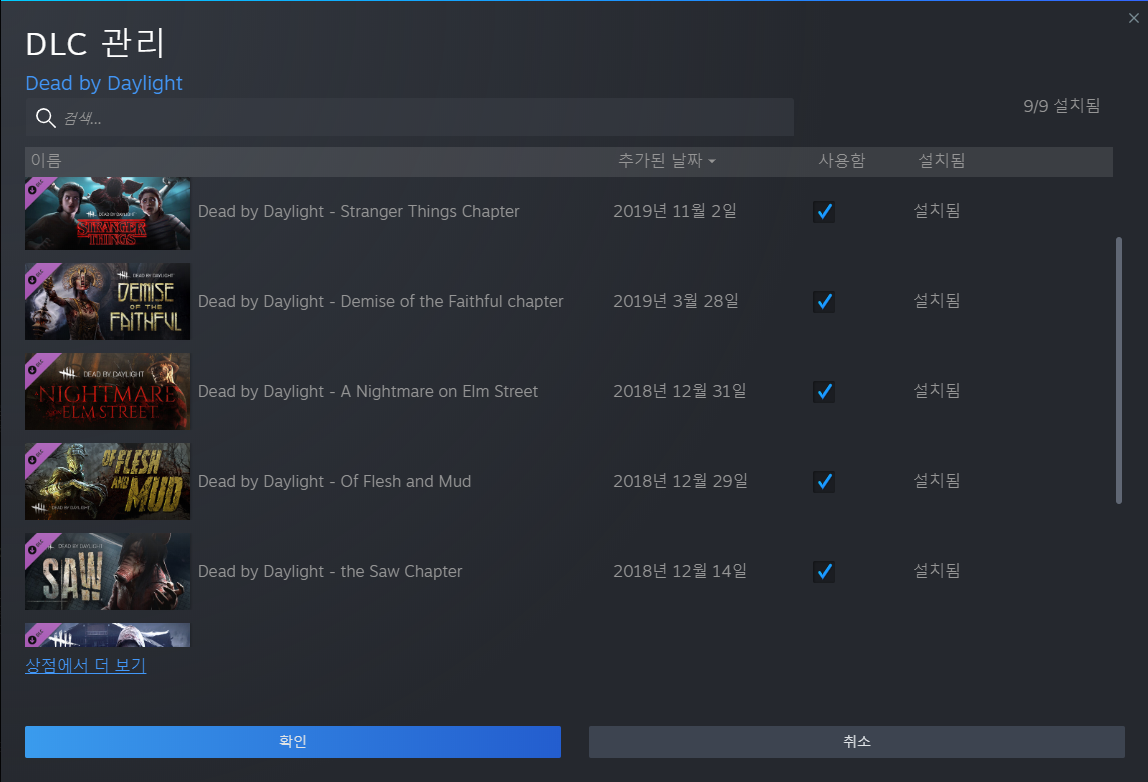Click the 9/9 설치됨 counter
This screenshot has height=782, width=1148.
pos(1062,106)
